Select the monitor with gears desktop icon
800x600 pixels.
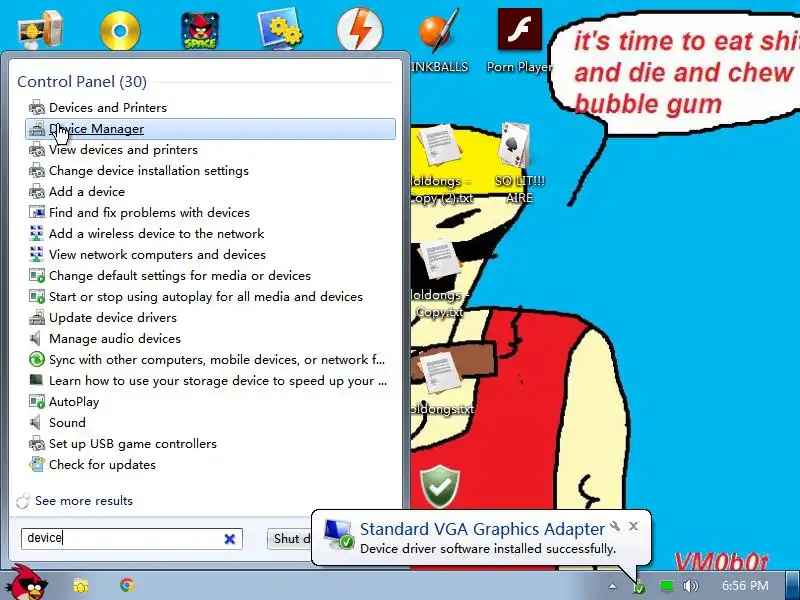pos(280,31)
